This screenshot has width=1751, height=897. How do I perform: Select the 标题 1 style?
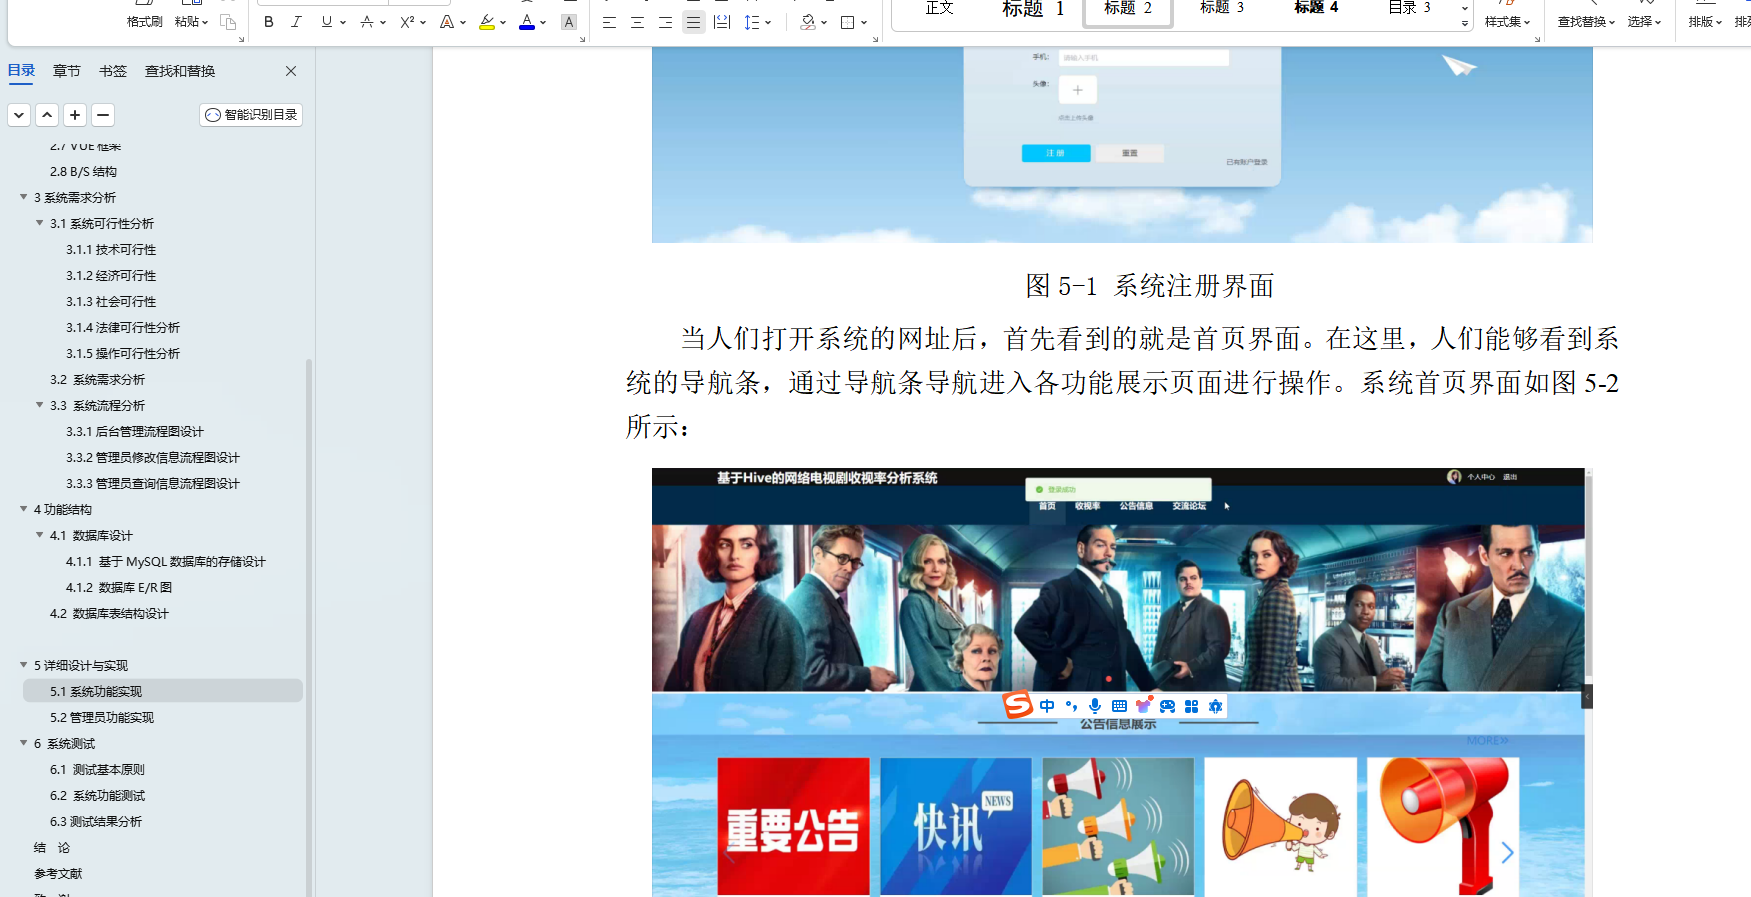(x=1034, y=9)
